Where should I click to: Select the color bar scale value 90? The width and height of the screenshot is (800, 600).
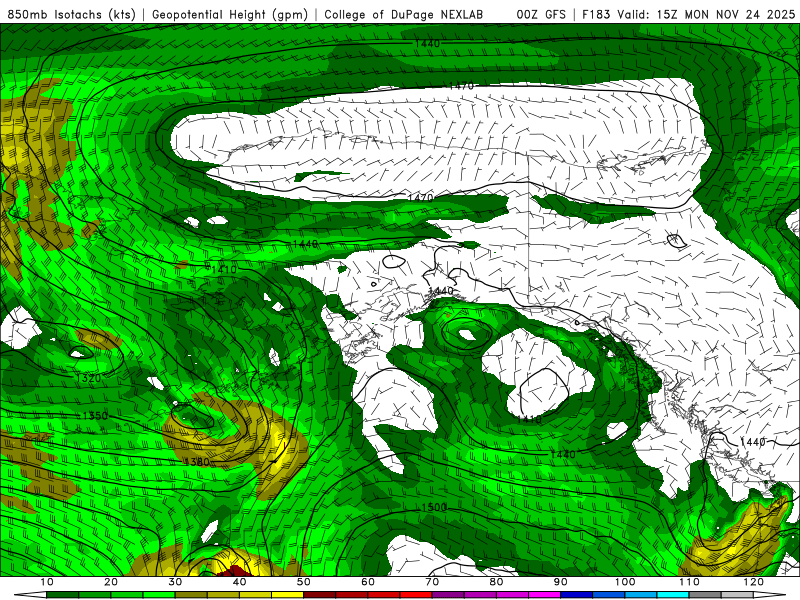561,582
